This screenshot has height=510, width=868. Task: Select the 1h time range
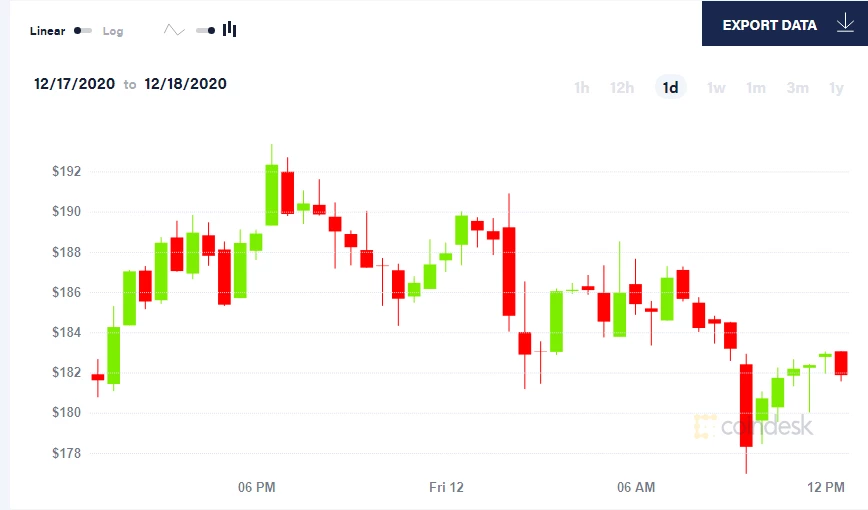click(581, 87)
